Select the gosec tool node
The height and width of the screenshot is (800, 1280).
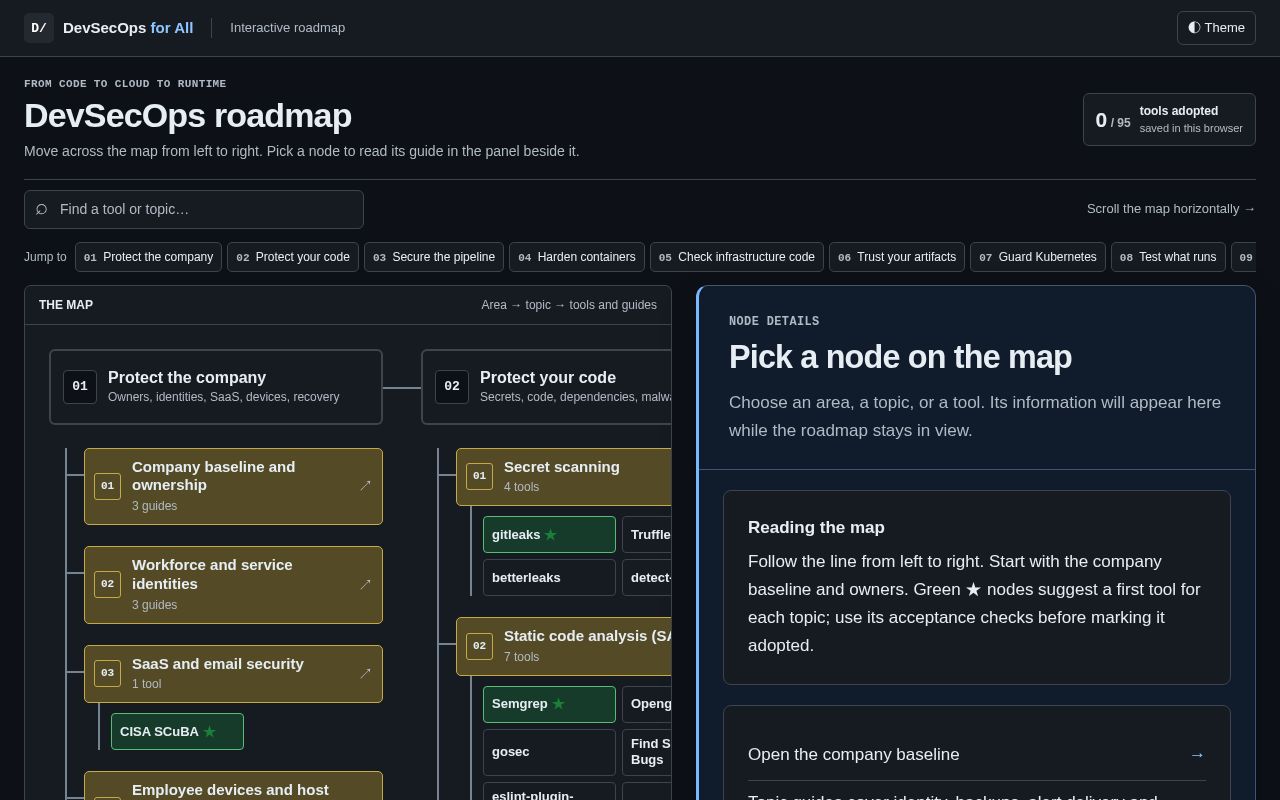pos(549,752)
